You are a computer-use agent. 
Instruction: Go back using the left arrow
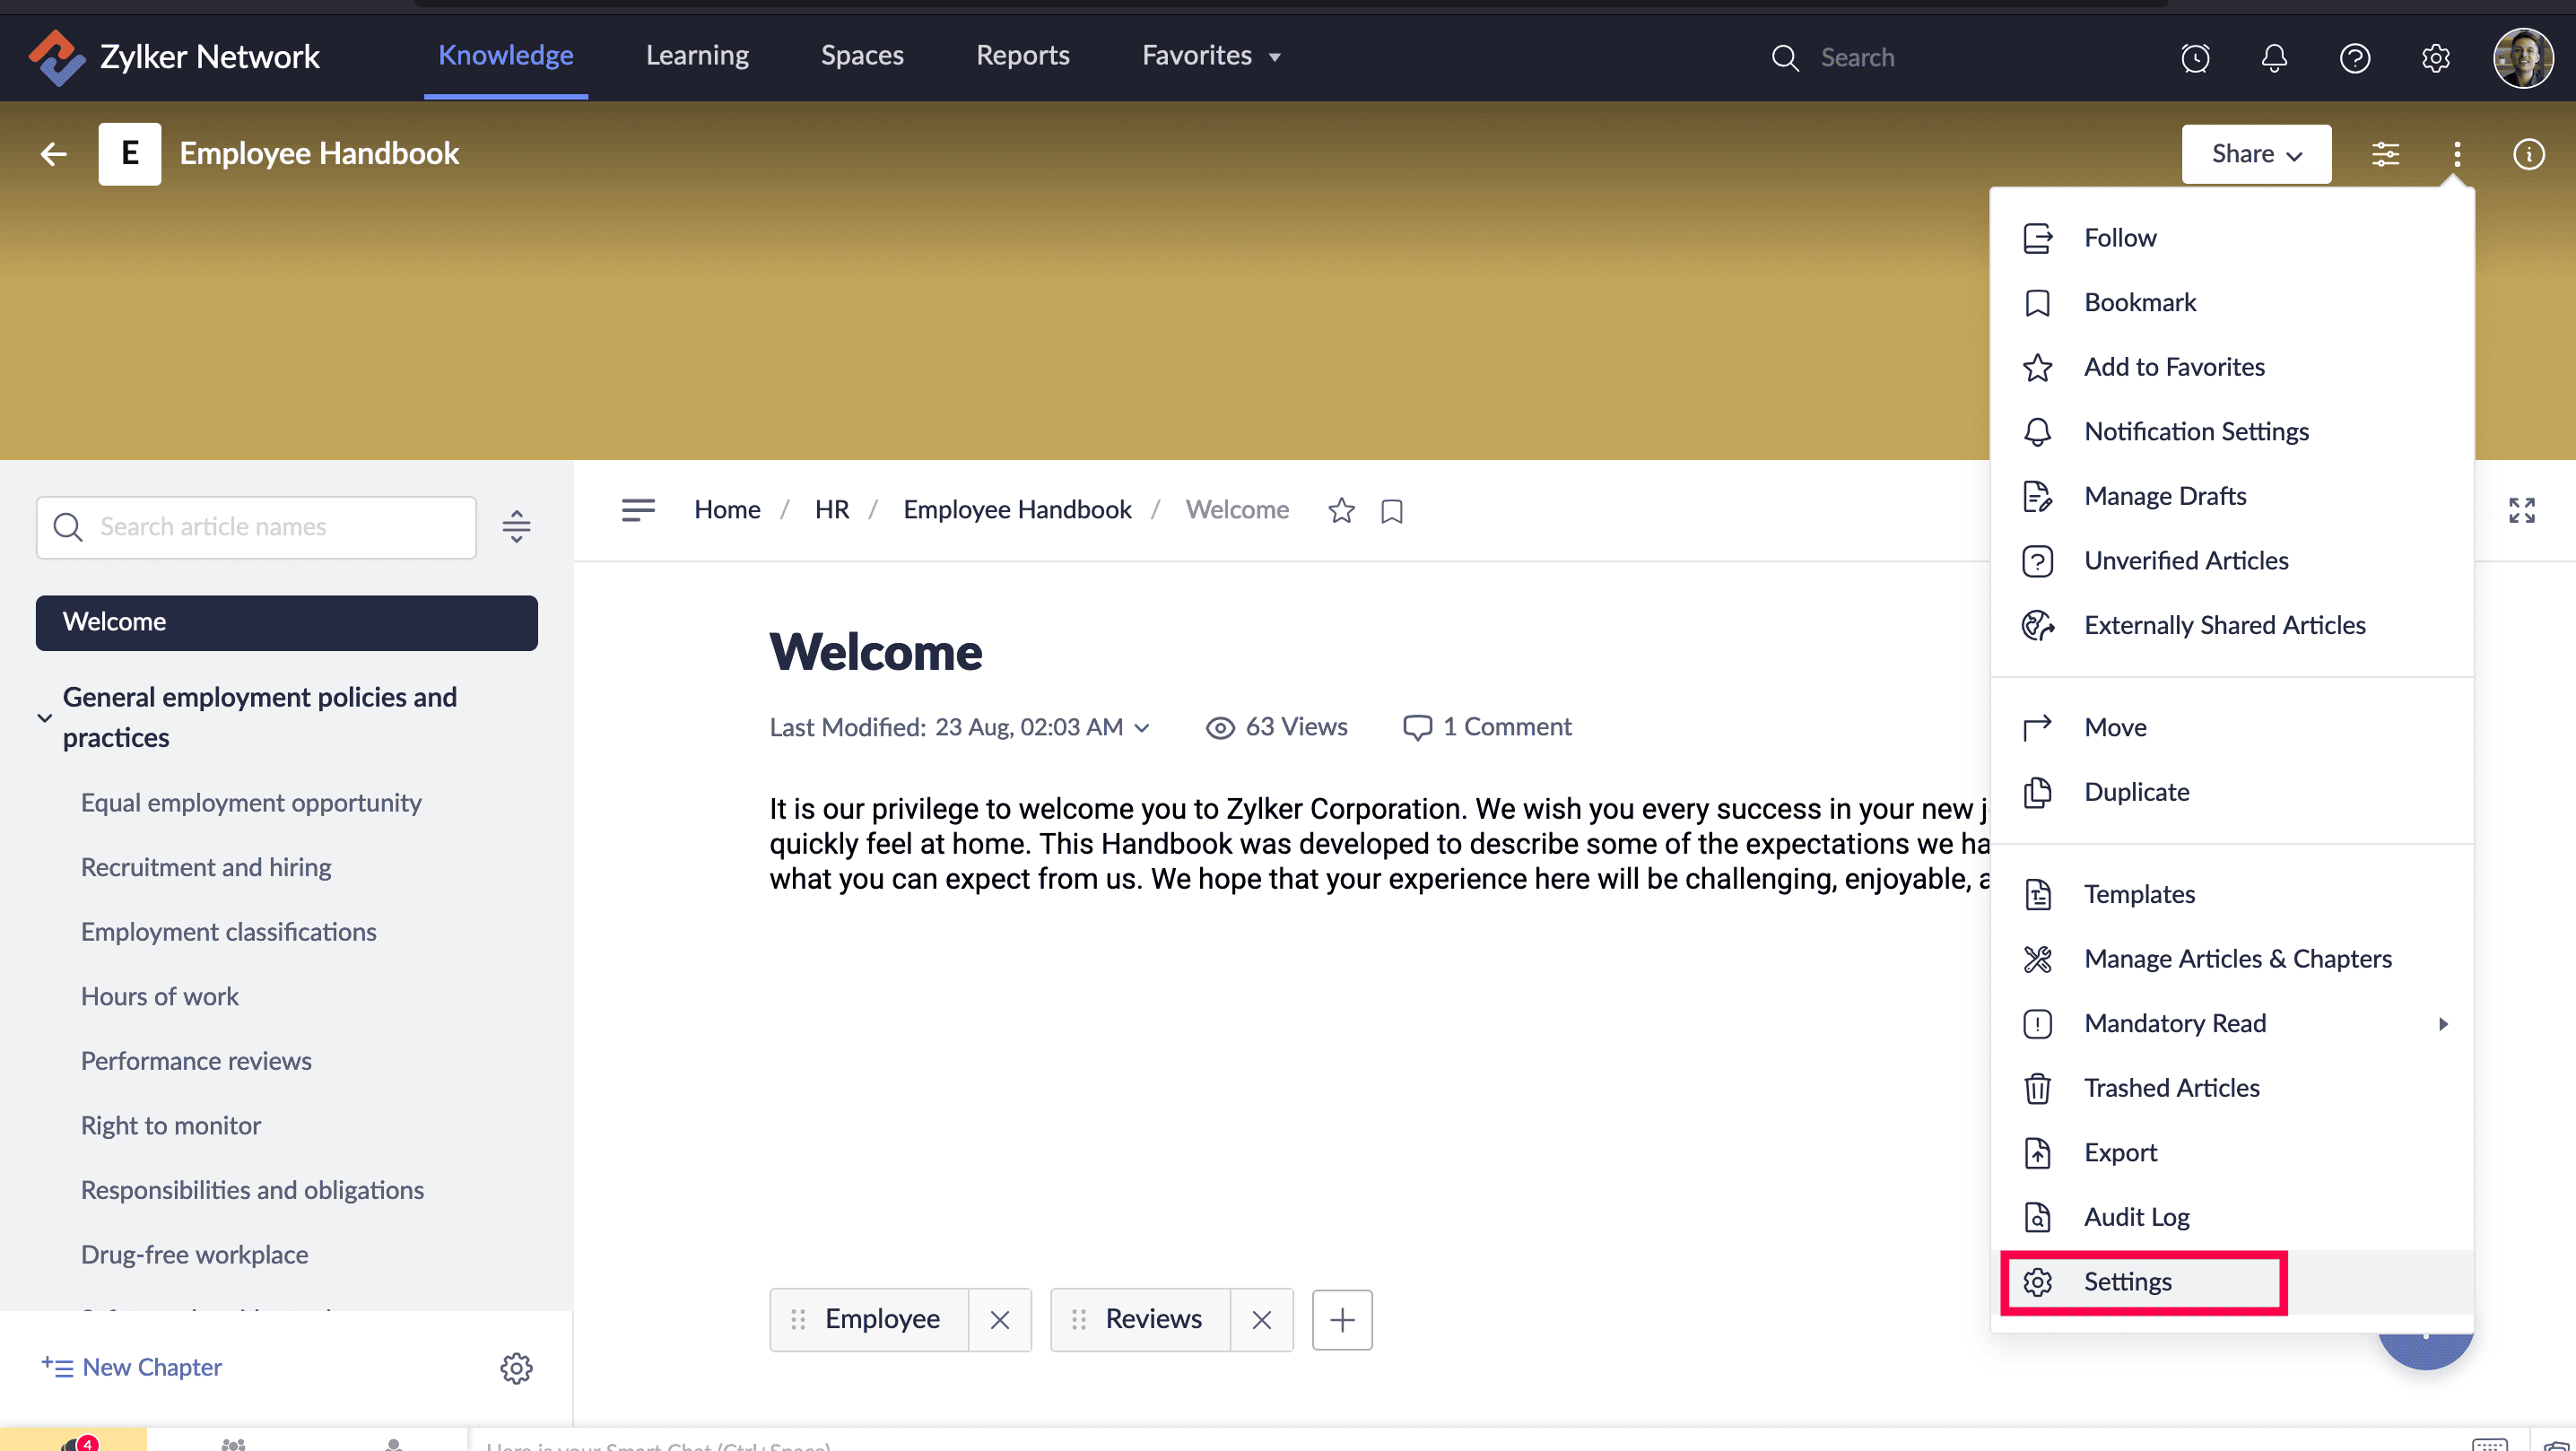pyautogui.click(x=54, y=154)
